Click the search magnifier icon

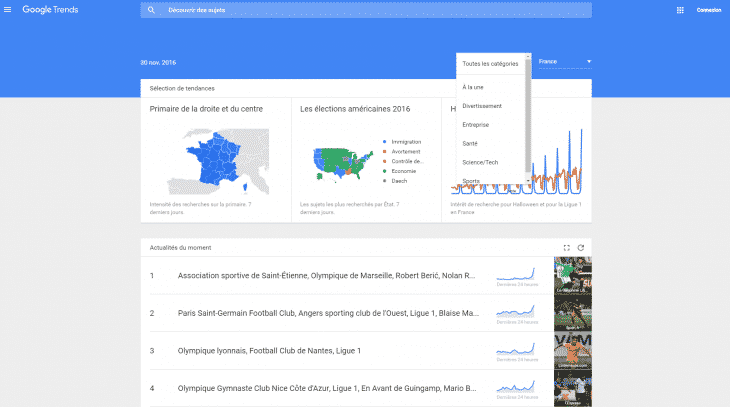click(151, 10)
